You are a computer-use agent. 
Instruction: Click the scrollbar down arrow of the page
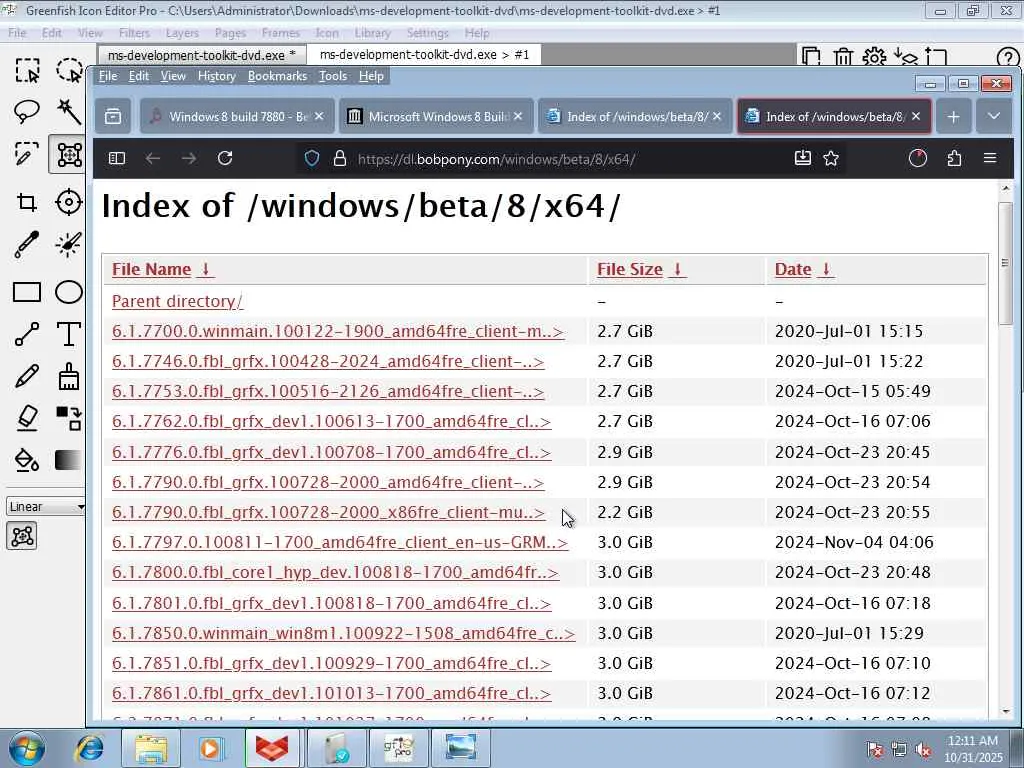[1005, 711]
